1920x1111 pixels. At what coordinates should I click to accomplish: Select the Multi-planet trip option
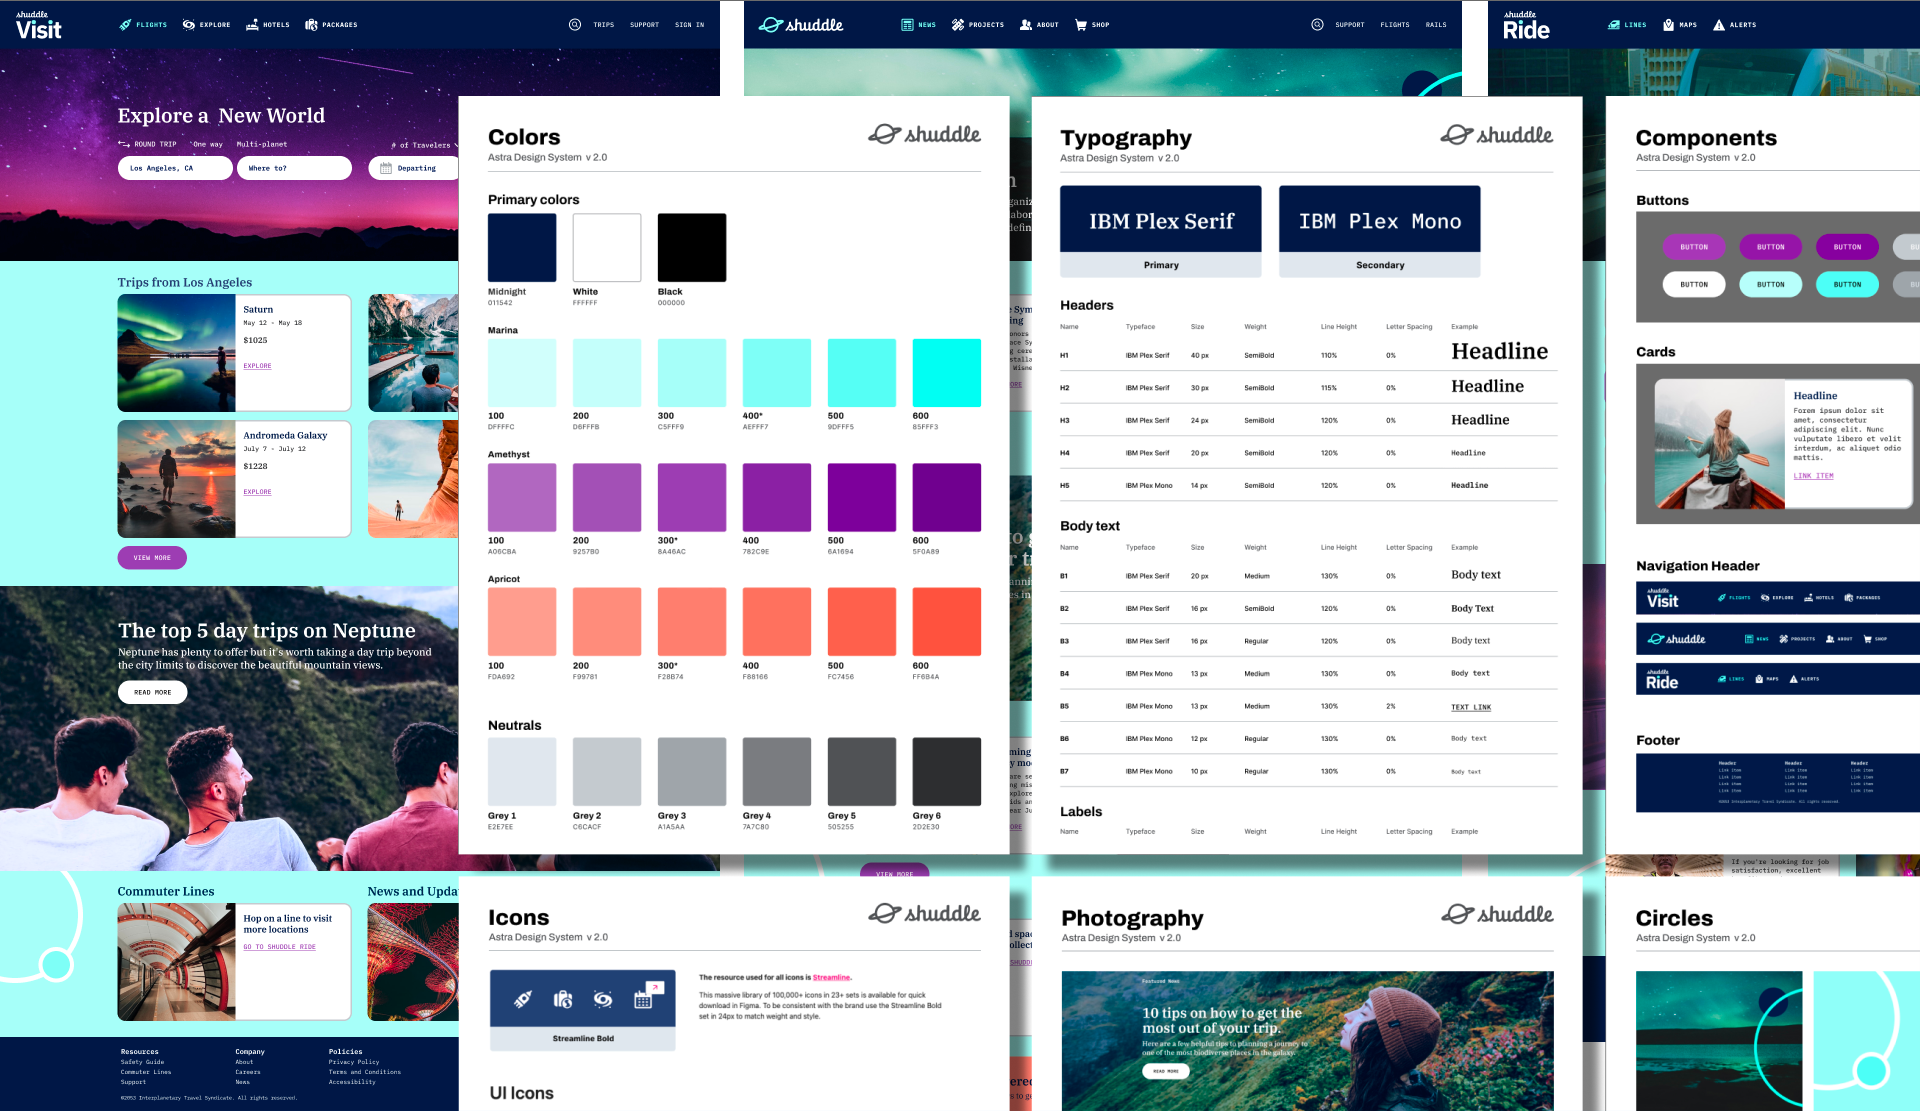261,144
